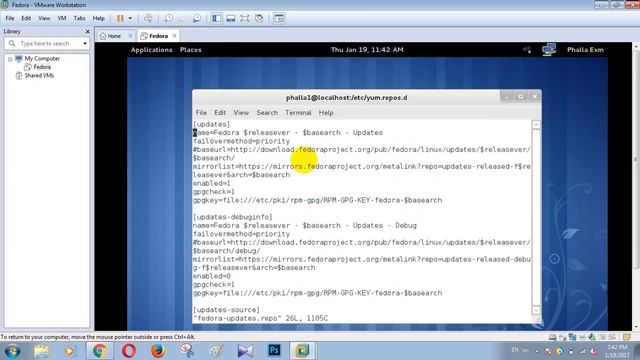Toggle the library sidebar view icon

point(217,18)
